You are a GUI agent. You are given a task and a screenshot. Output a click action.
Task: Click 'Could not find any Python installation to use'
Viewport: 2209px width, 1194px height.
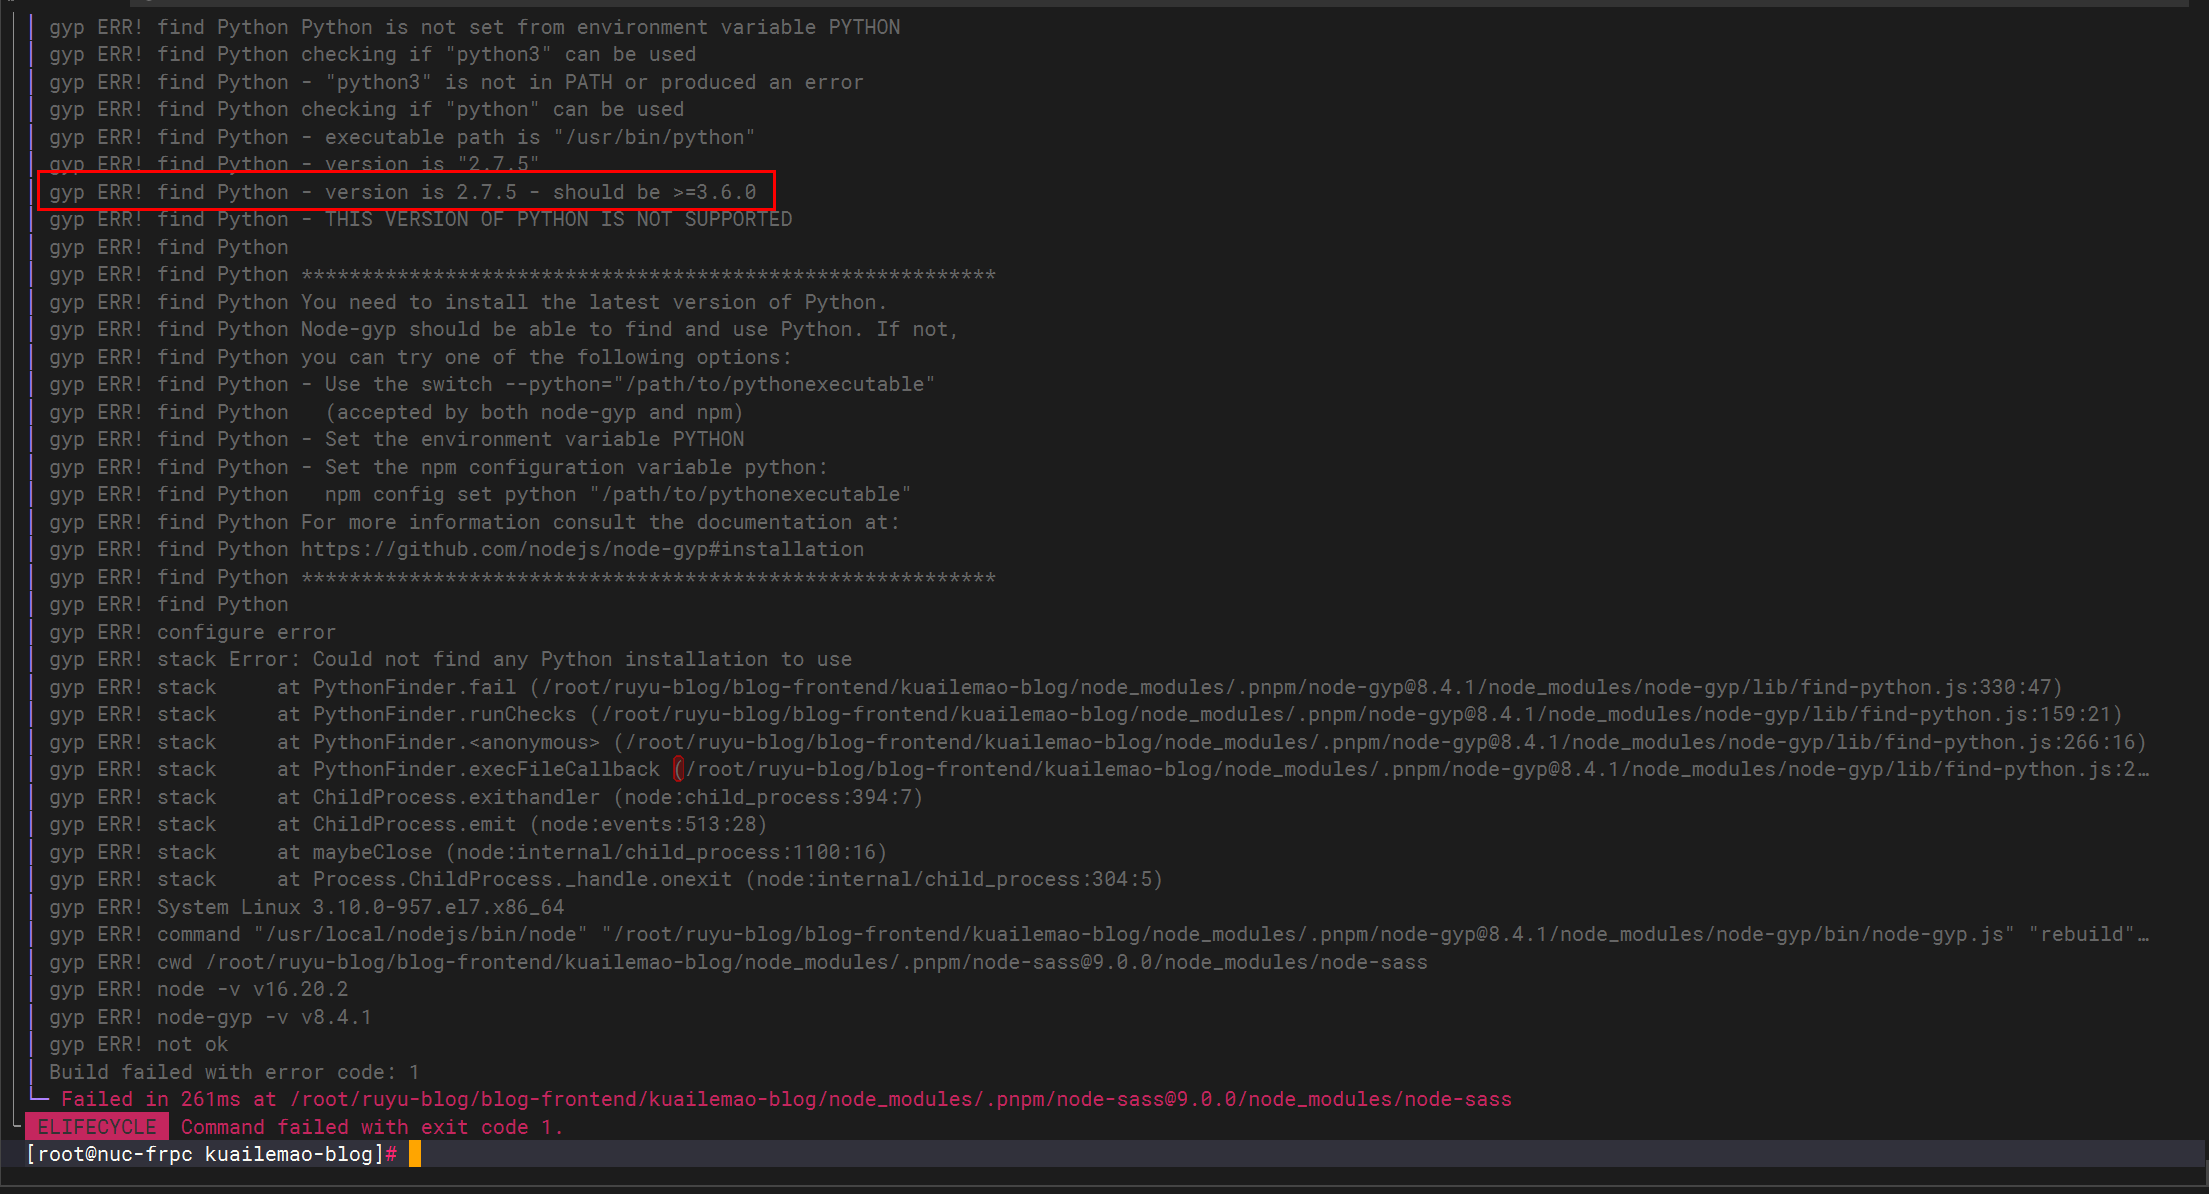point(582,659)
